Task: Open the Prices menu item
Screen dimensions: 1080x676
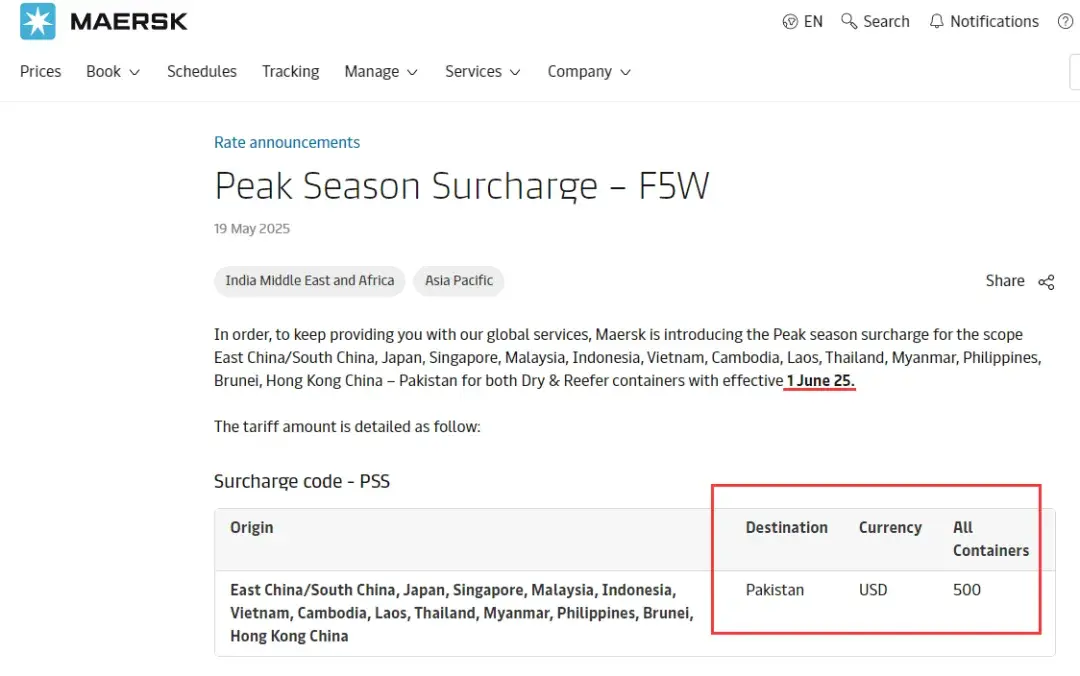Action: (41, 71)
